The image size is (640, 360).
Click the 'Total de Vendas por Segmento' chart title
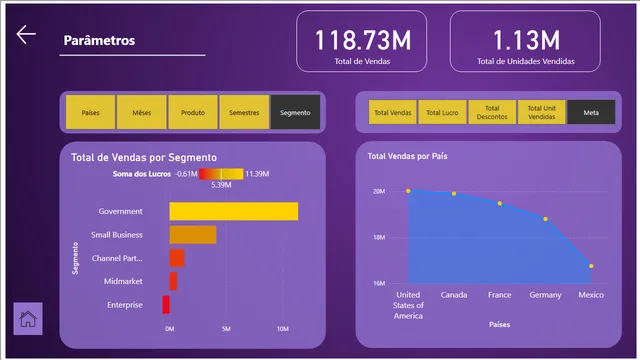click(x=144, y=158)
